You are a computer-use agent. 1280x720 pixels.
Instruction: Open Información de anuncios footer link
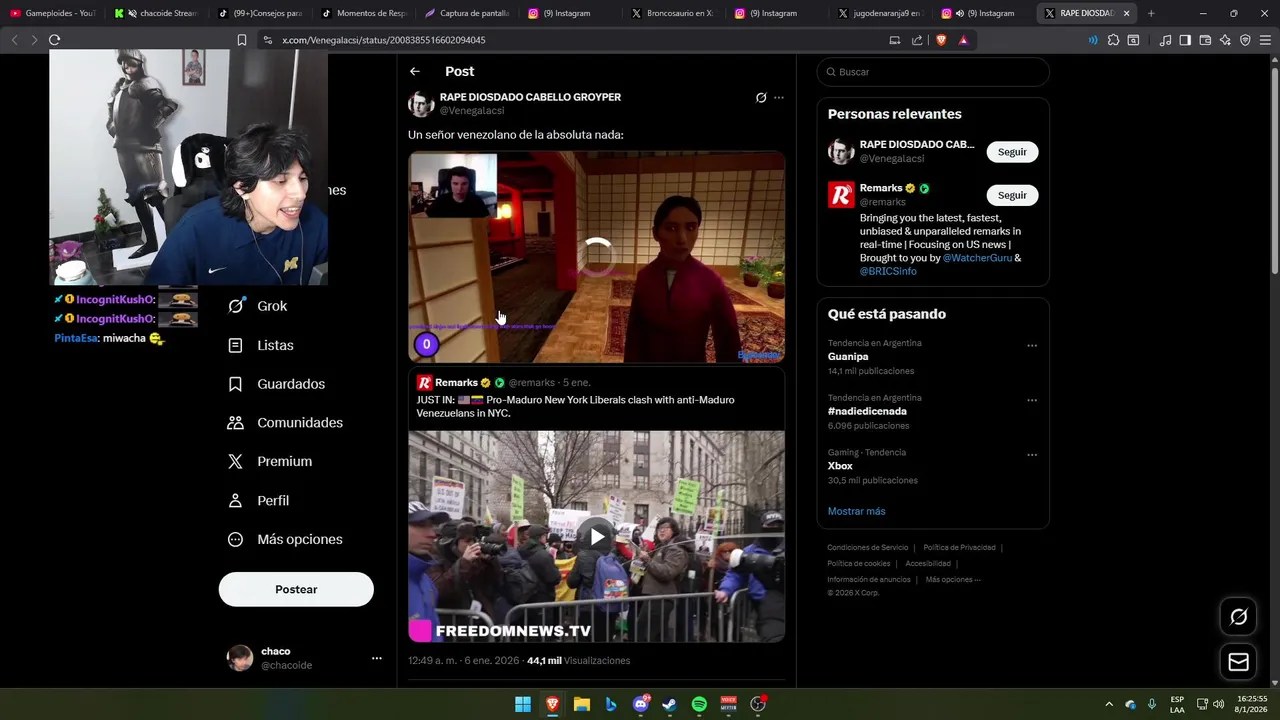868,580
